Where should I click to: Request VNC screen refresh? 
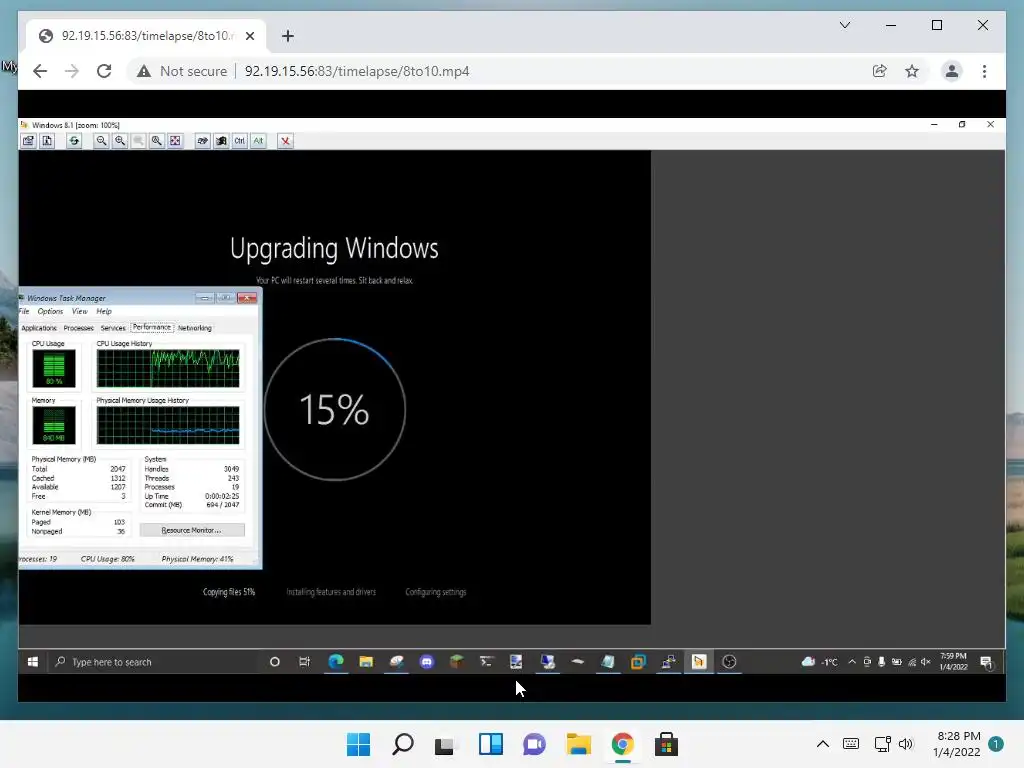(74, 140)
